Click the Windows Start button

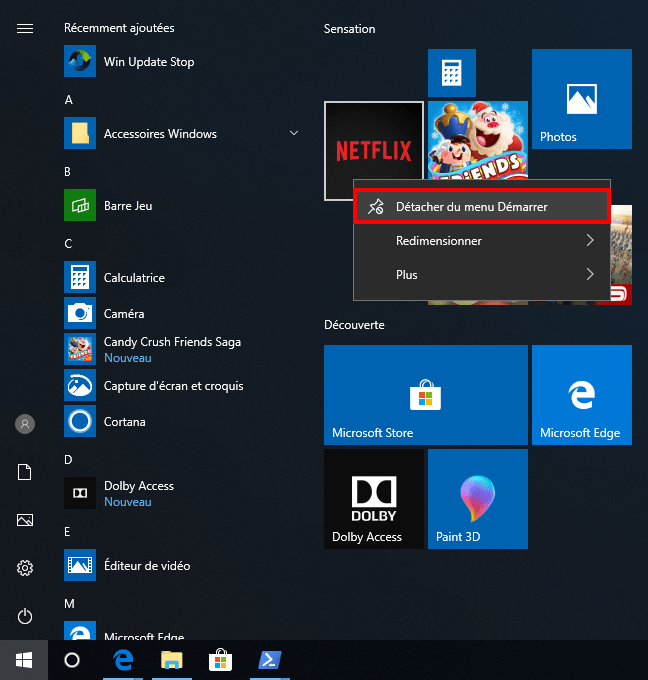click(24, 660)
